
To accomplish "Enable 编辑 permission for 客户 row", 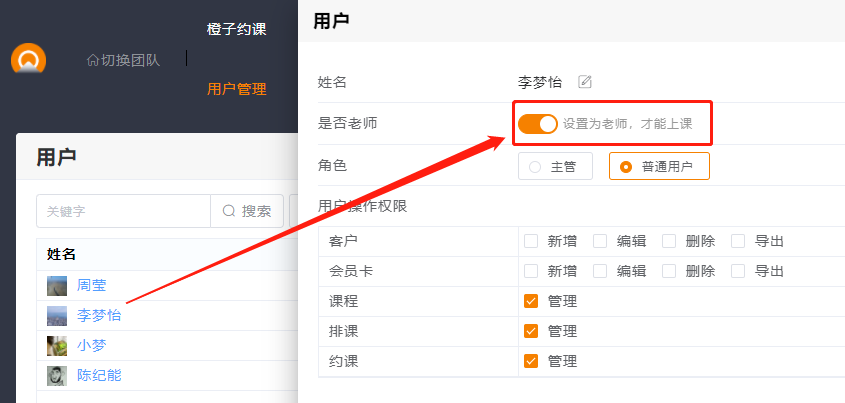I will [x=600, y=241].
